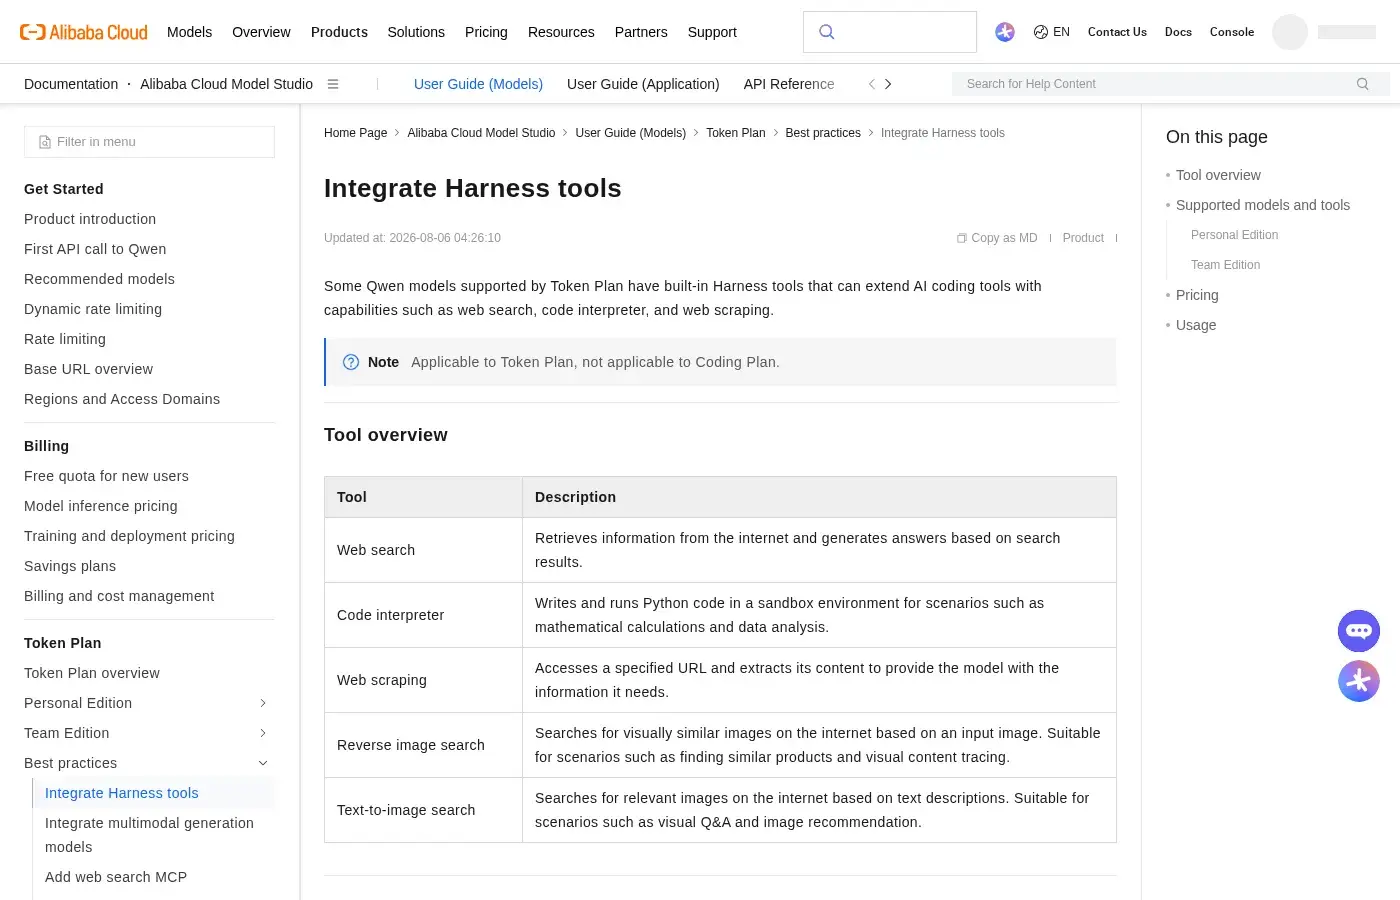Jump to Usage in On this page
Viewport: 1400px width, 900px height.
tap(1196, 325)
